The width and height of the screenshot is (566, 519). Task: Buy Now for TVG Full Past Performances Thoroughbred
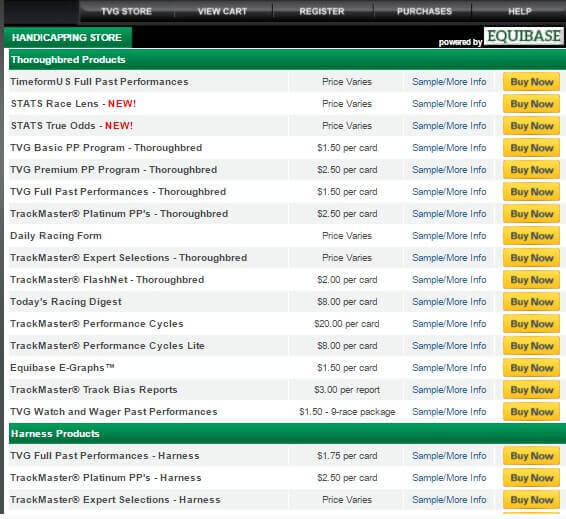531,192
